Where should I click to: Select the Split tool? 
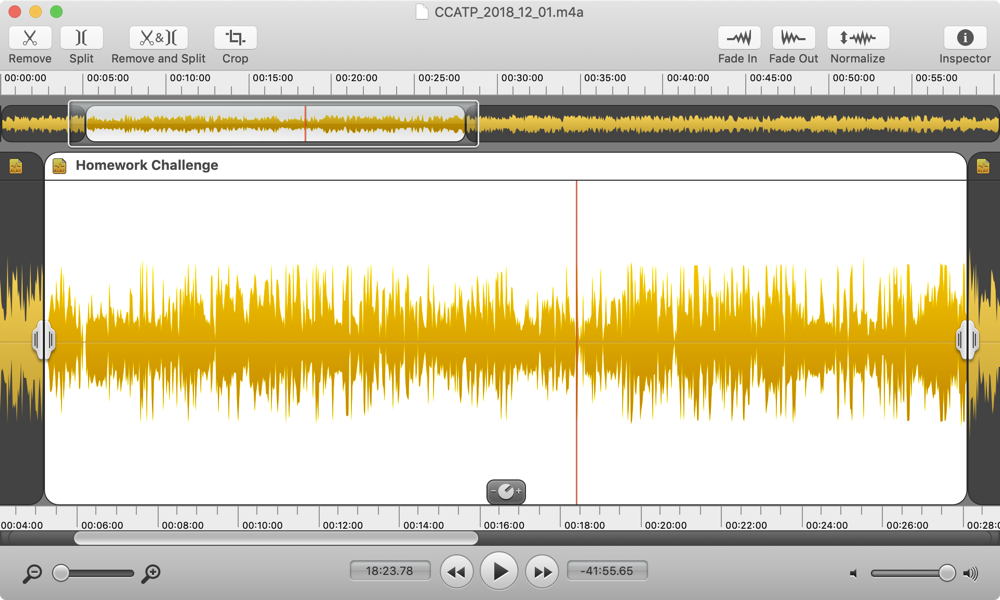click(x=81, y=38)
